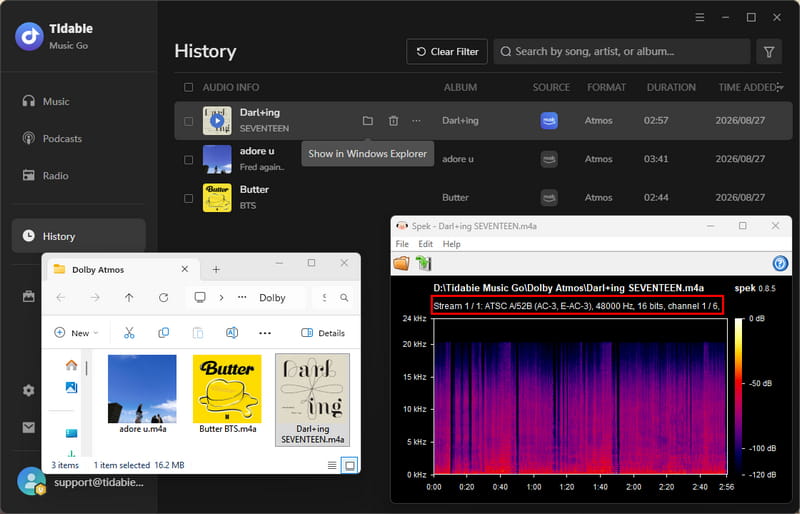Viewport: 800px width, 514px height.
Task: Check the adore u row checkbox
Action: click(188, 159)
